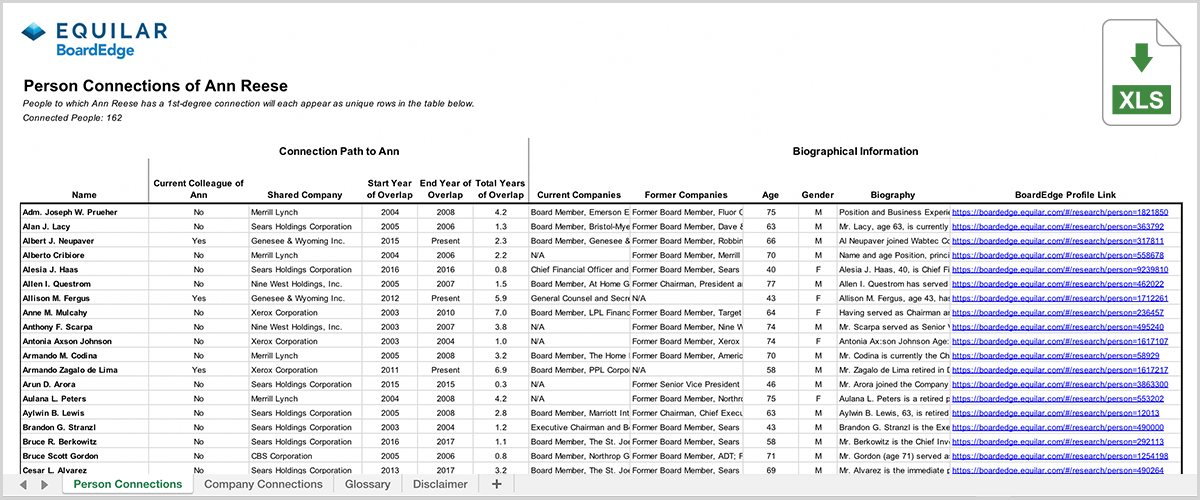Open the Disclaimer sheet tab
Viewport: 1200px width, 500px height.
440,484
